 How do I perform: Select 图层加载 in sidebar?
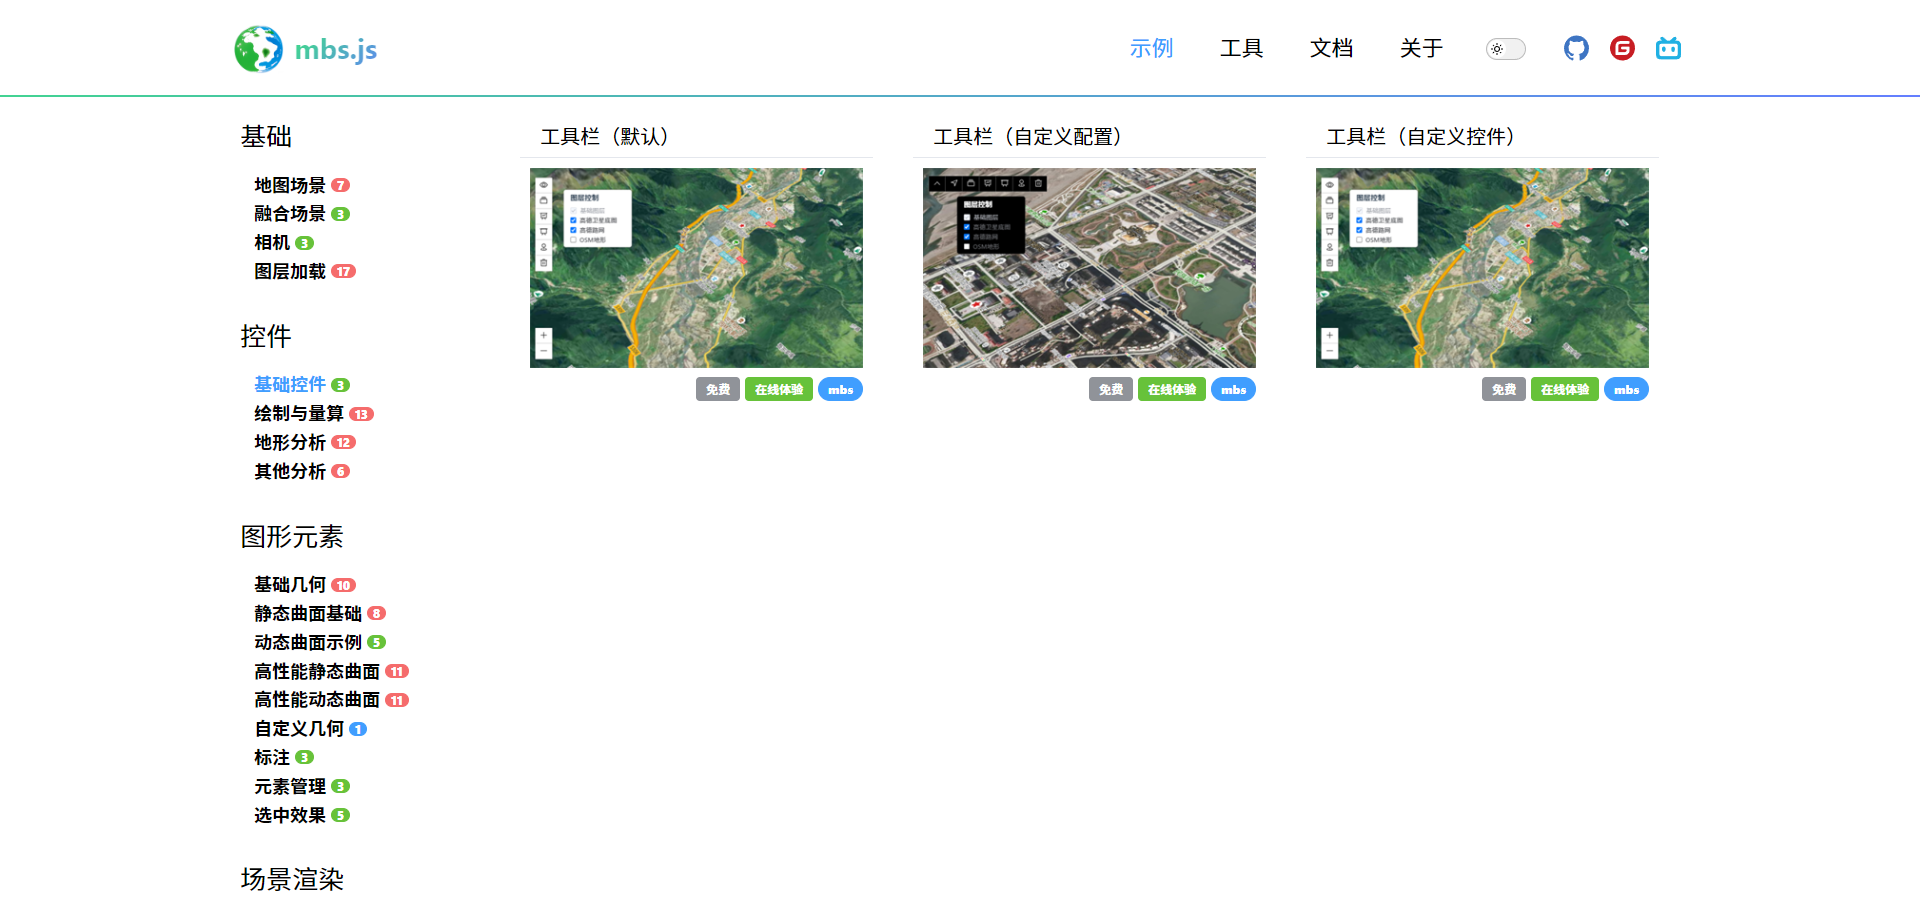click(x=290, y=272)
